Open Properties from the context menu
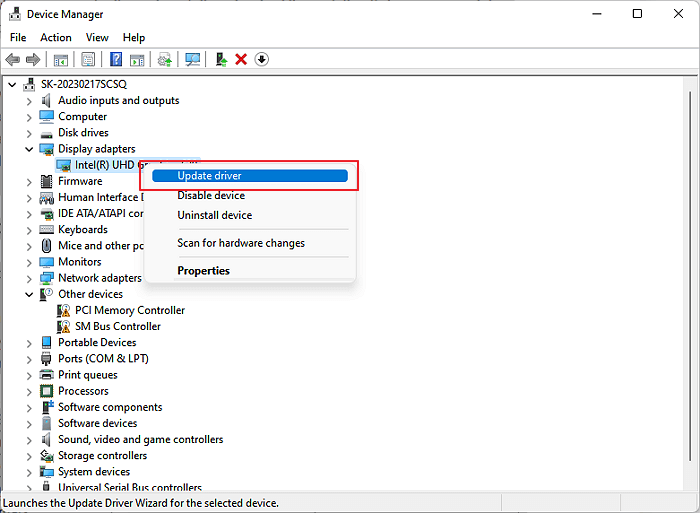This screenshot has height=513, width=700. (250, 271)
